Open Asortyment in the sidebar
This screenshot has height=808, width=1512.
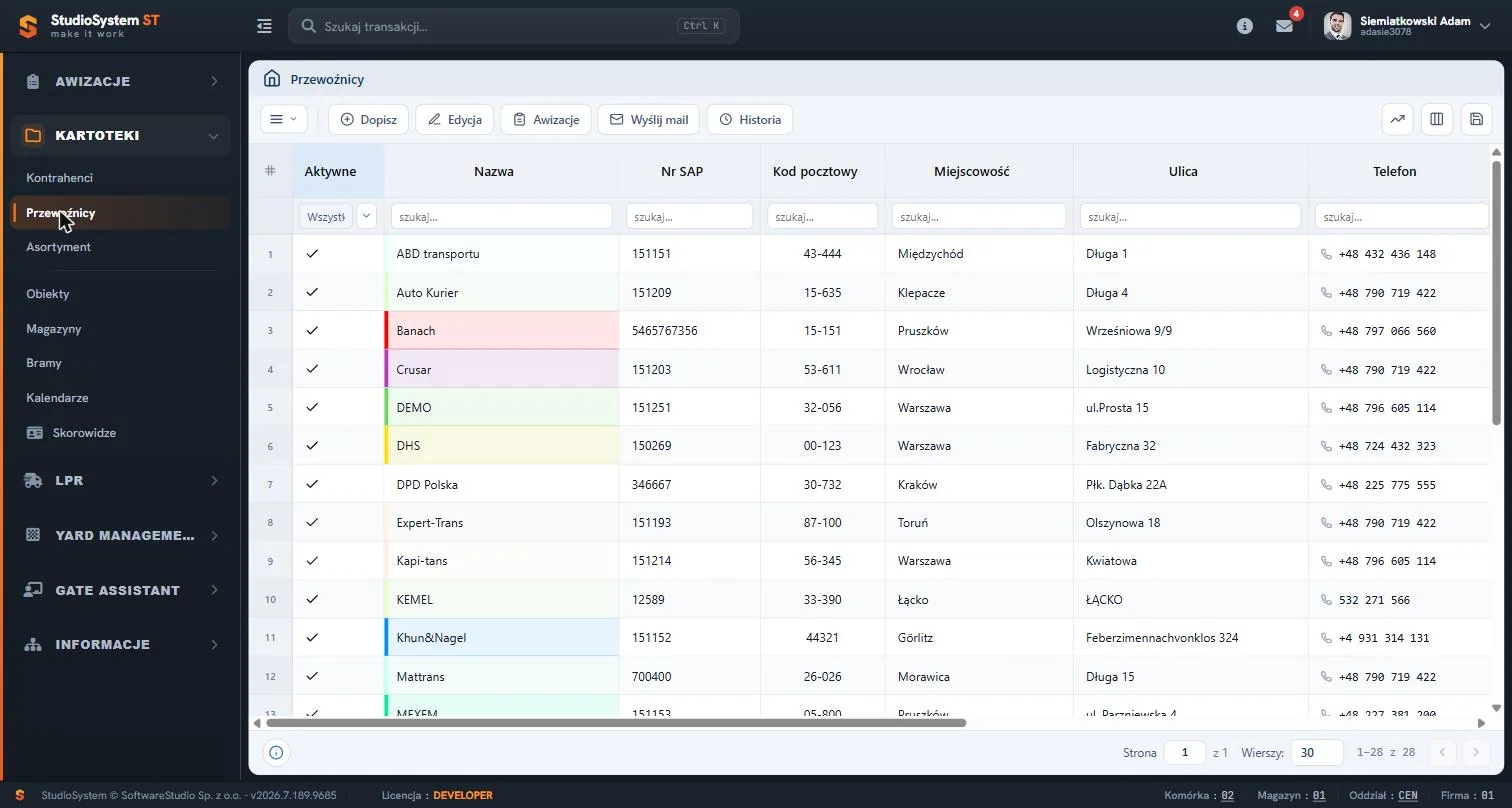(x=58, y=247)
